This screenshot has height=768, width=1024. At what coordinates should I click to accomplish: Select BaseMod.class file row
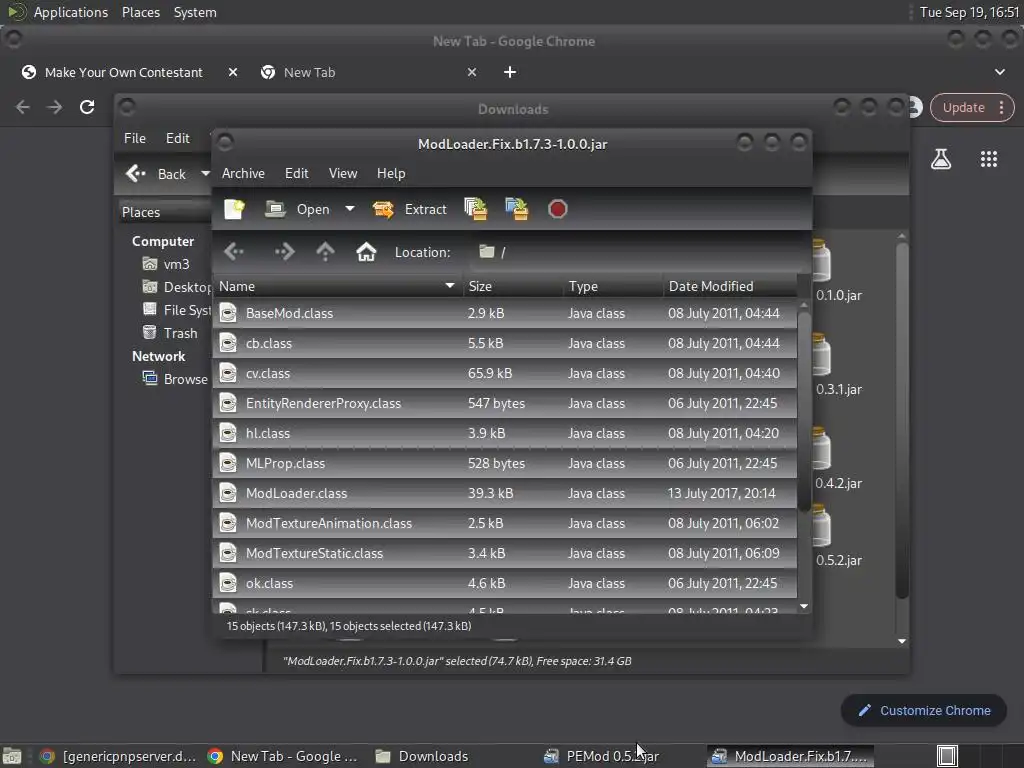[505, 313]
